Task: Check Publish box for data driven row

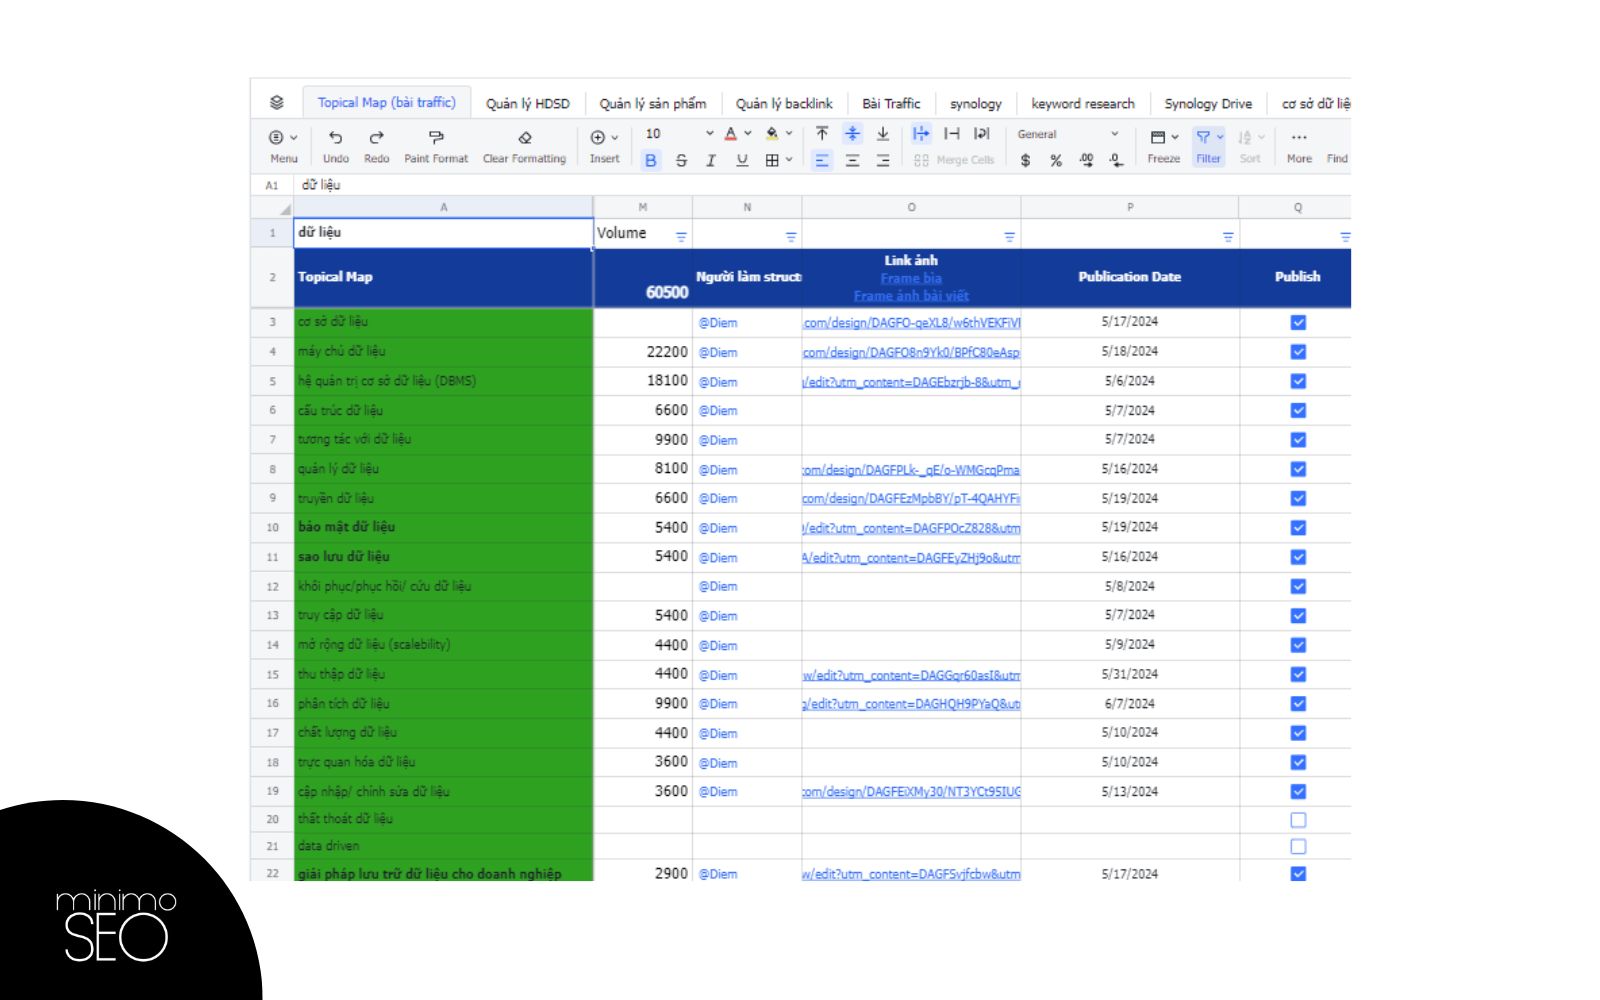Action: 1298,846
